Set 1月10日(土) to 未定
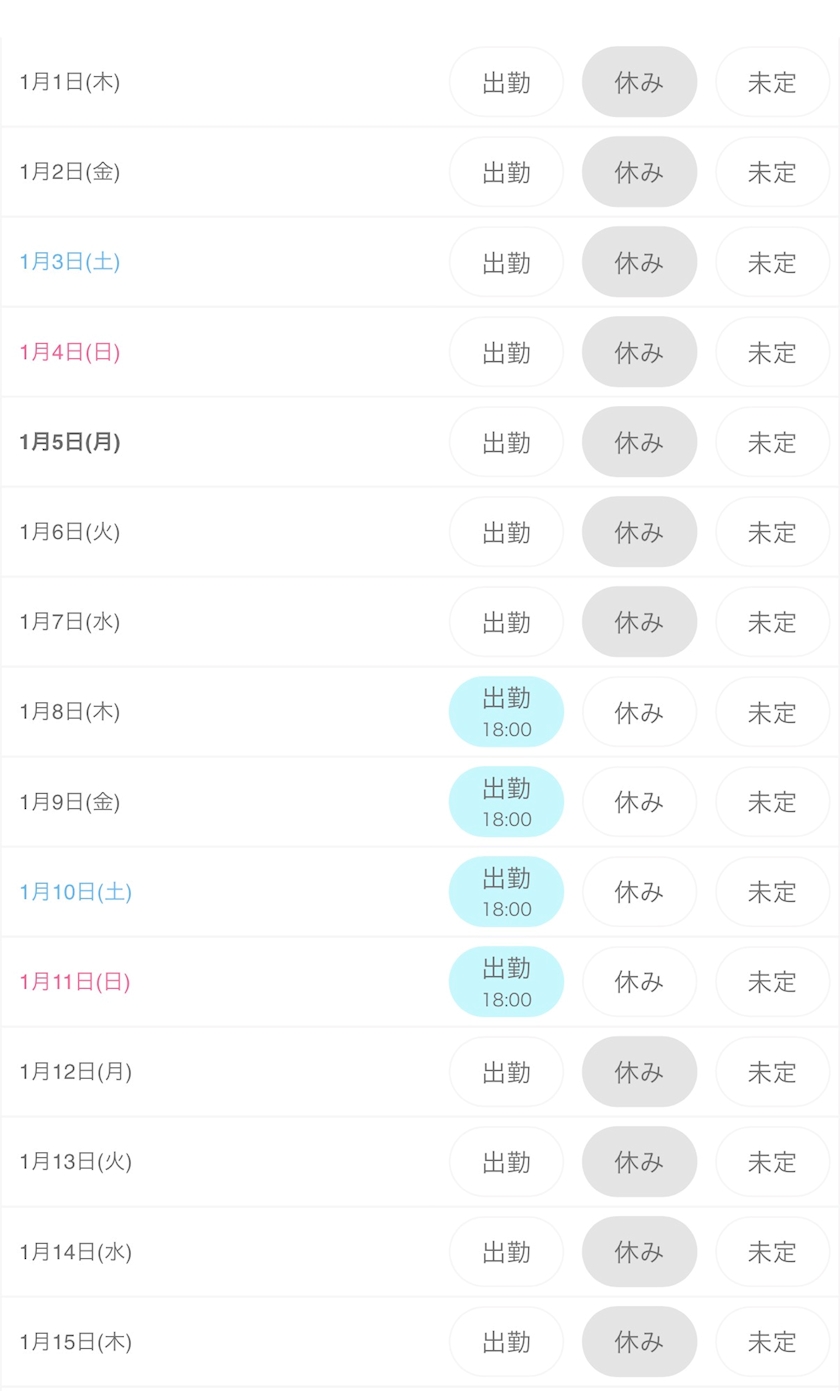The height and width of the screenshot is (1391, 840). pyautogui.click(x=772, y=892)
